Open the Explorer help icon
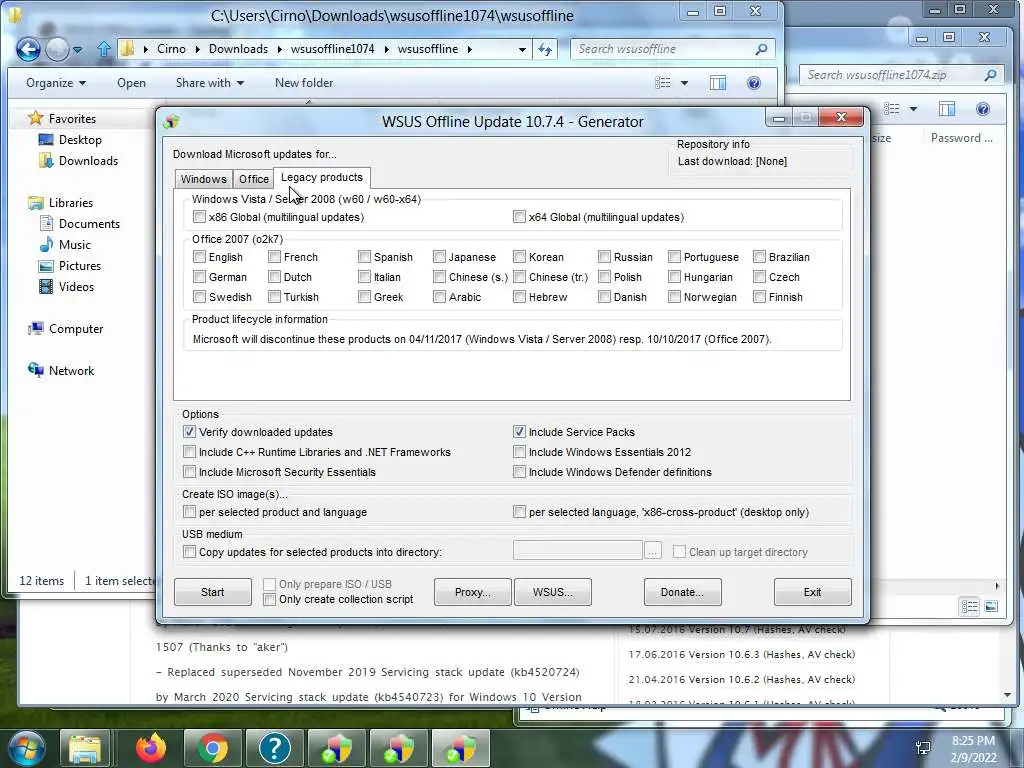This screenshot has height=768, width=1024. click(754, 83)
